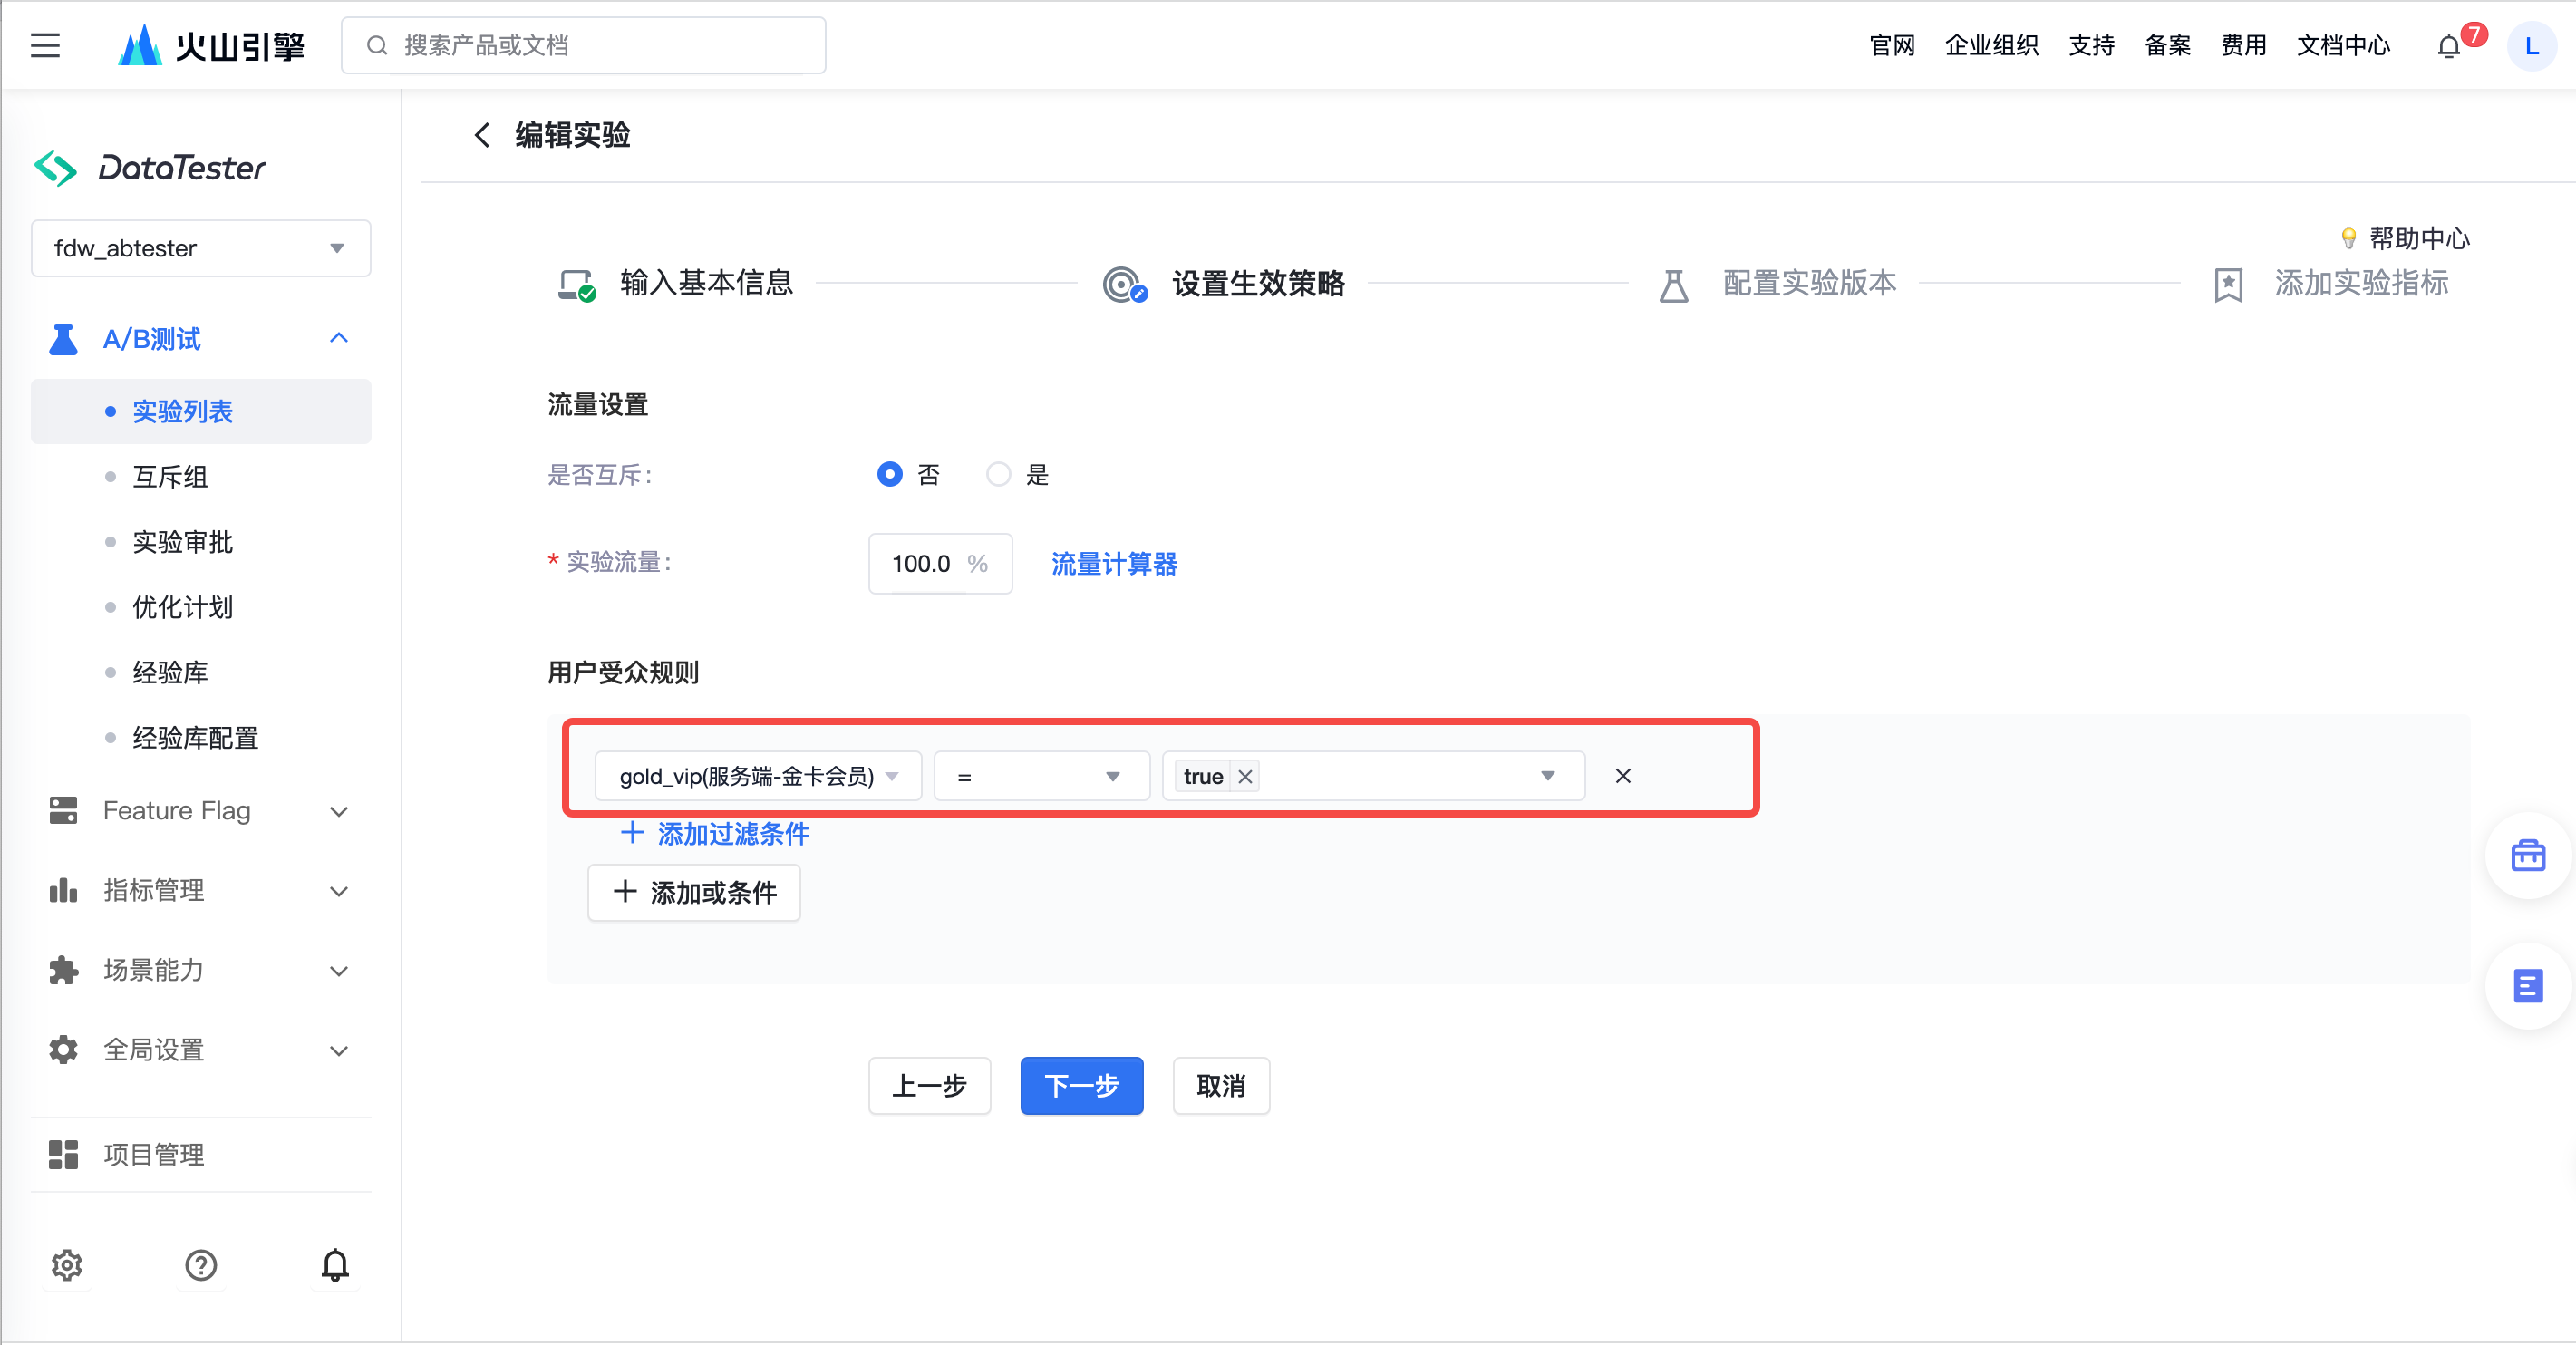2576x1345 pixels.
Task: Click the search magnifier icon
Action: point(377,46)
